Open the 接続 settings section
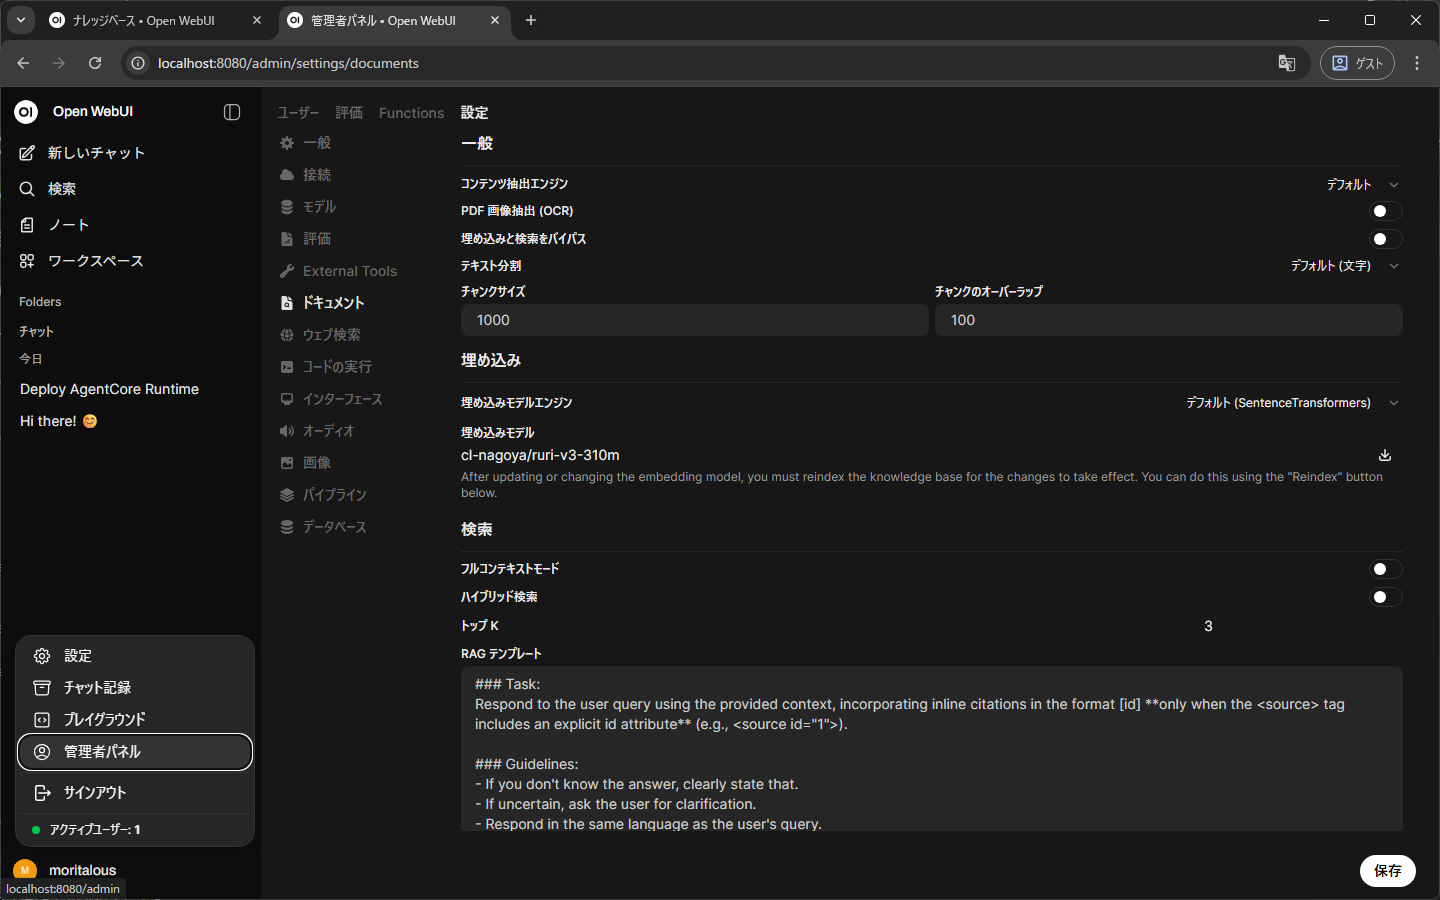Screen dimensions: 1440x900 pos(306,175)
